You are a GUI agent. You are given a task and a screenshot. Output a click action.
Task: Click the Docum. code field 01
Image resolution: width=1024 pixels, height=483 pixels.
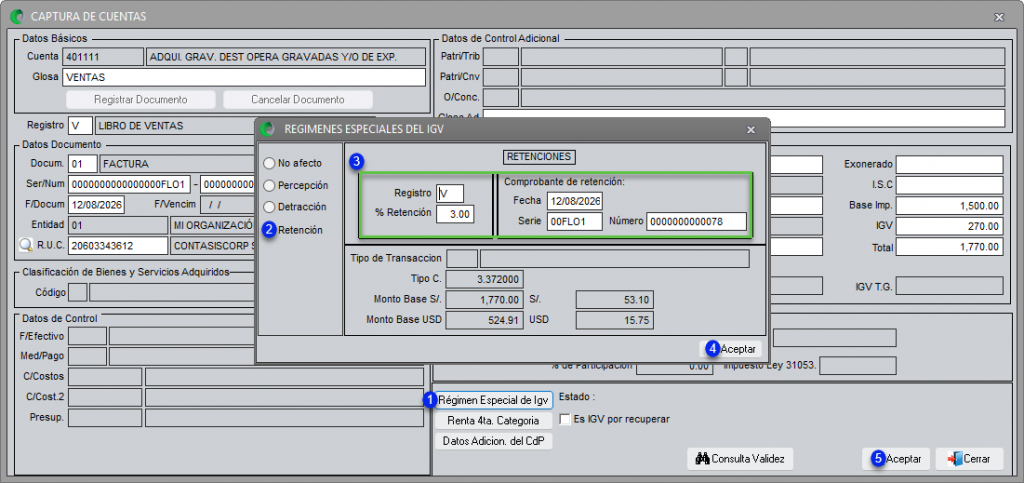click(82, 163)
